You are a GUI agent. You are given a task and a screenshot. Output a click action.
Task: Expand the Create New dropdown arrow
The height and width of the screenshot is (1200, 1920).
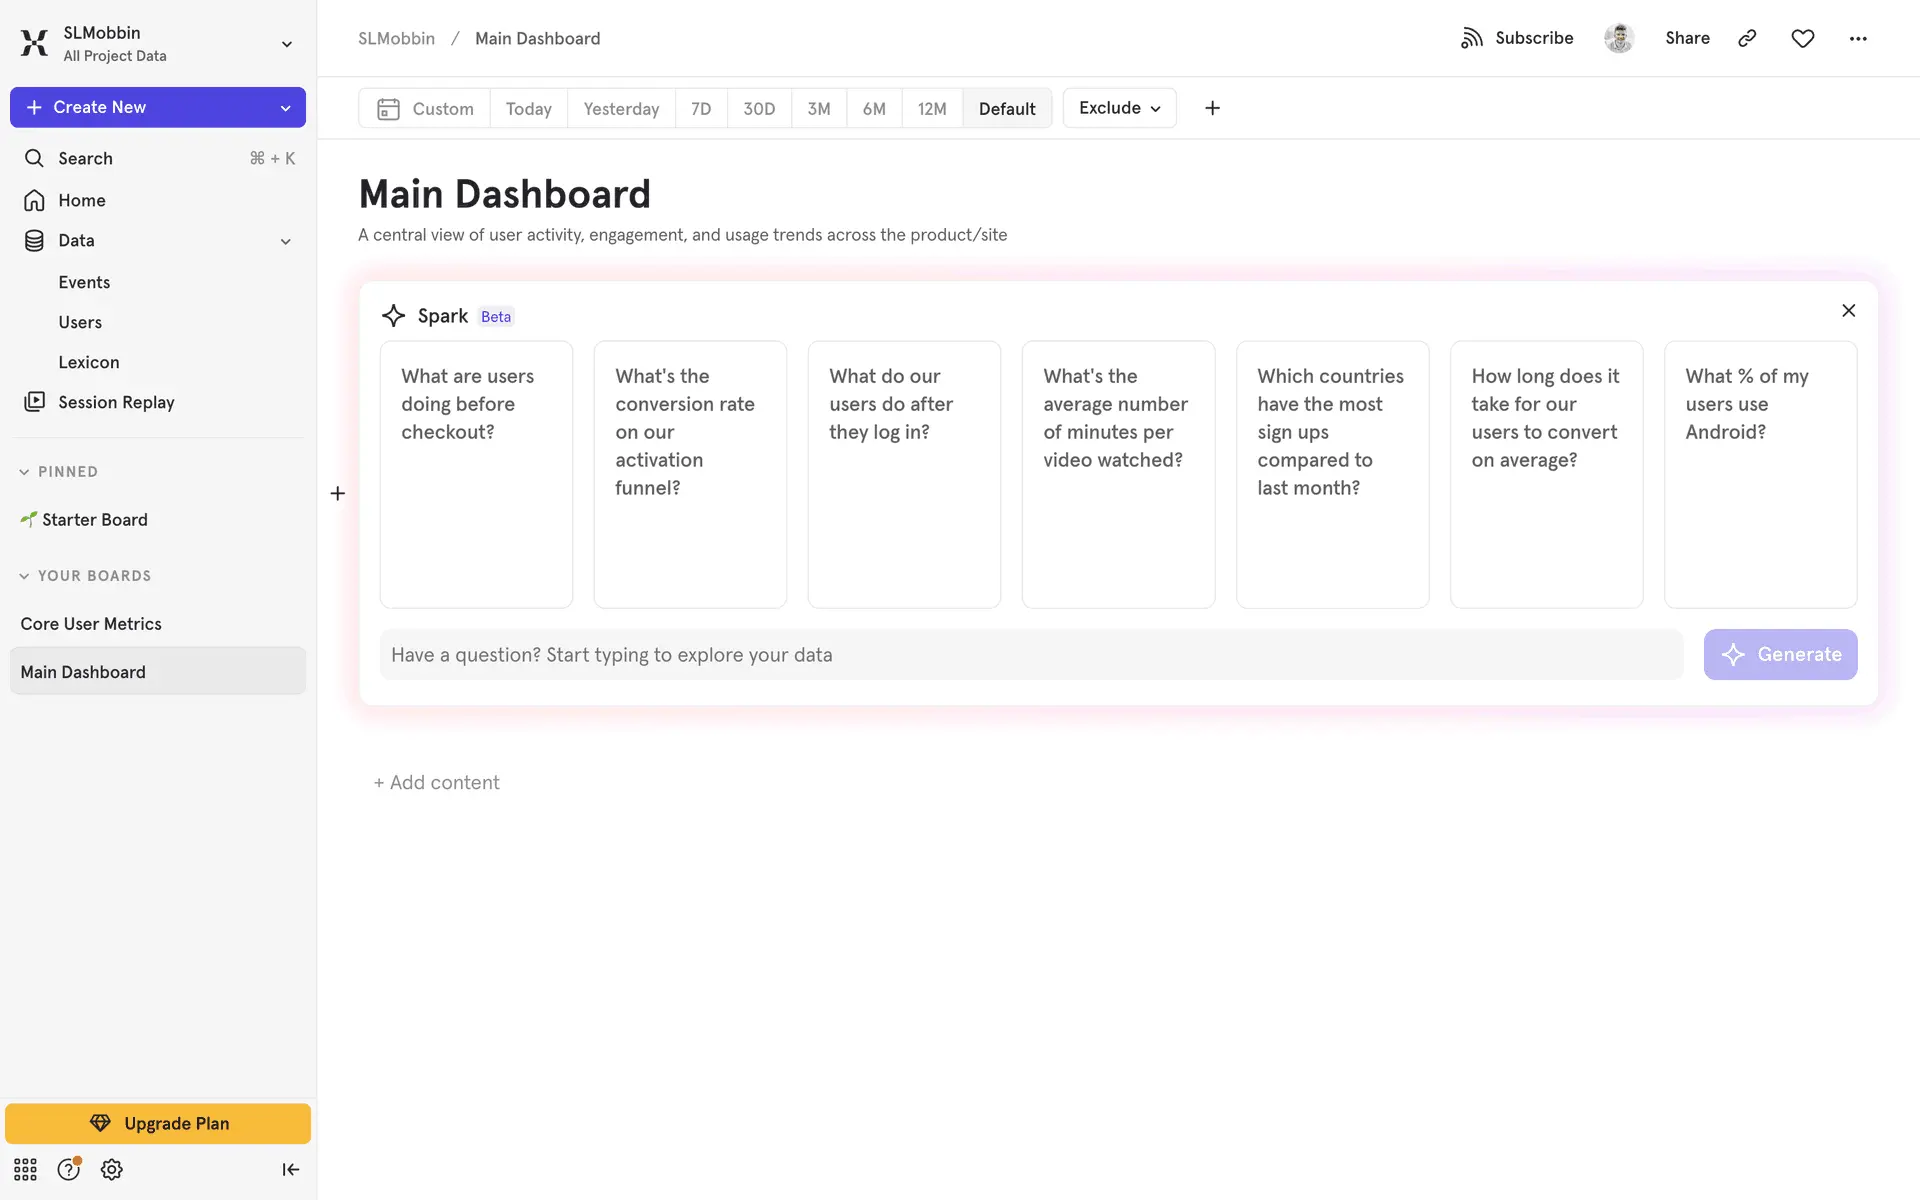[286, 108]
